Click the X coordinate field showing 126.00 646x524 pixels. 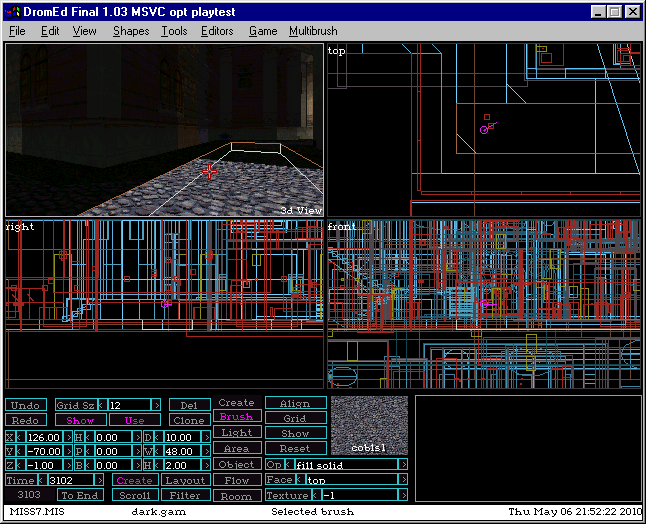coord(40,437)
